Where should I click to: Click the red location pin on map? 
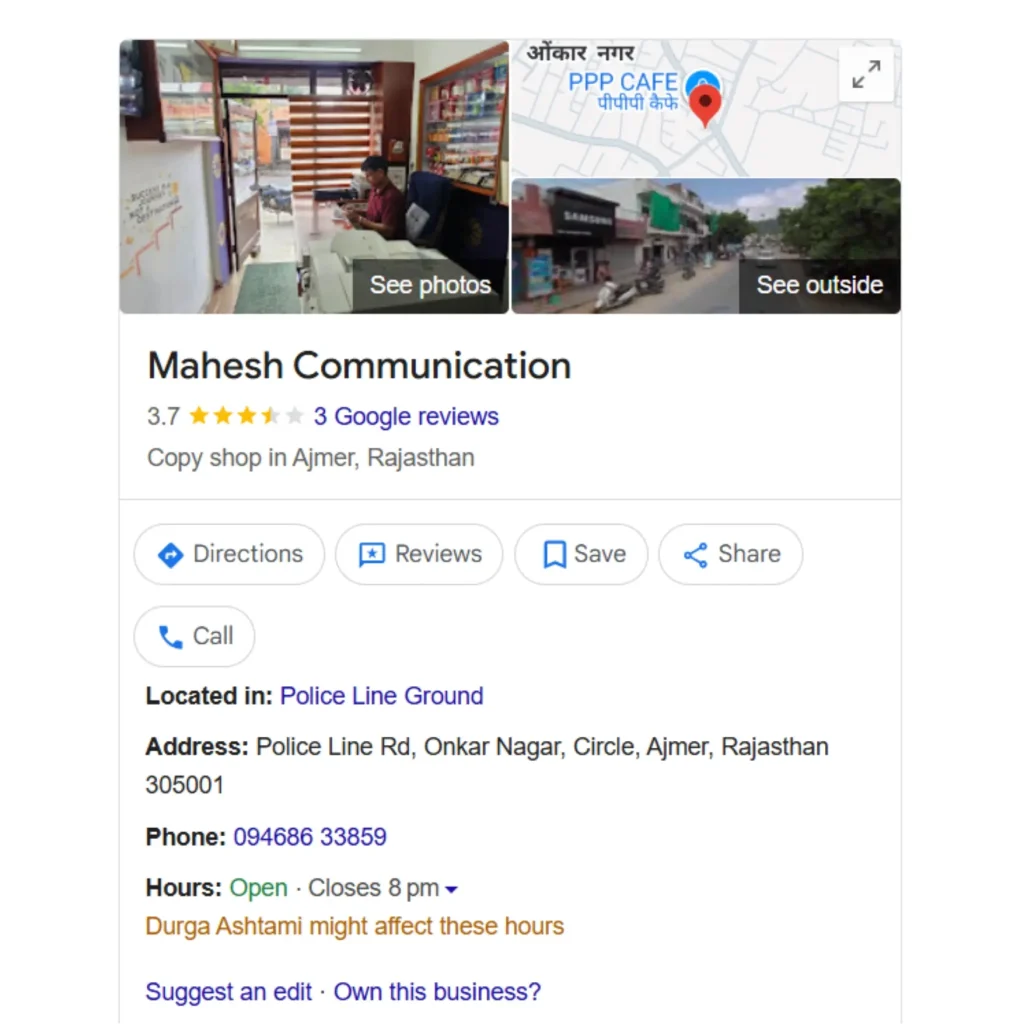(705, 106)
